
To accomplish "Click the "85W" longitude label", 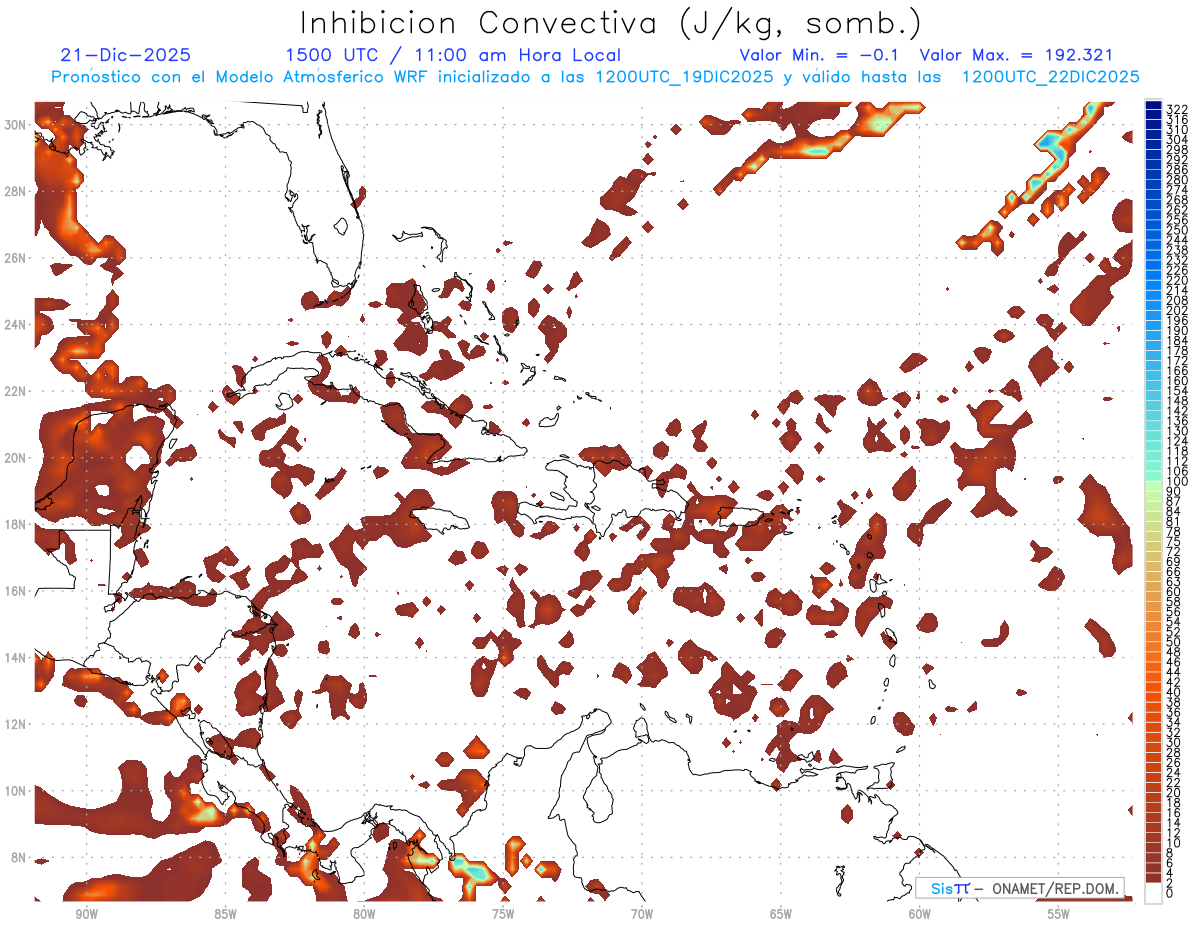I will click(x=225, y=914).
